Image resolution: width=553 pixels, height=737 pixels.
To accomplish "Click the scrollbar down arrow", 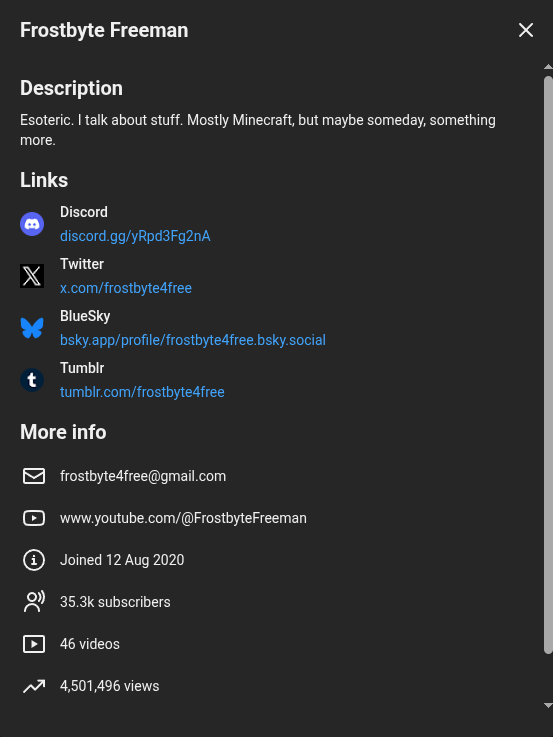I will pos(548,705).
